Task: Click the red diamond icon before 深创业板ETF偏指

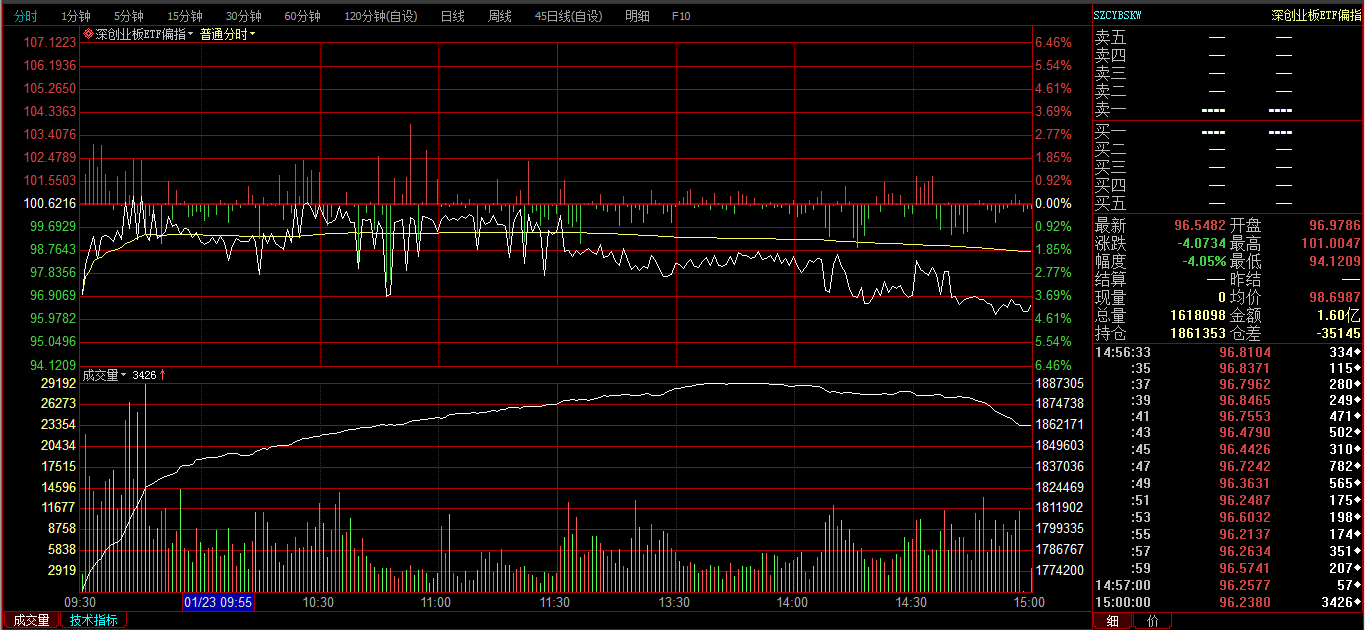Action: pos(89,34)
